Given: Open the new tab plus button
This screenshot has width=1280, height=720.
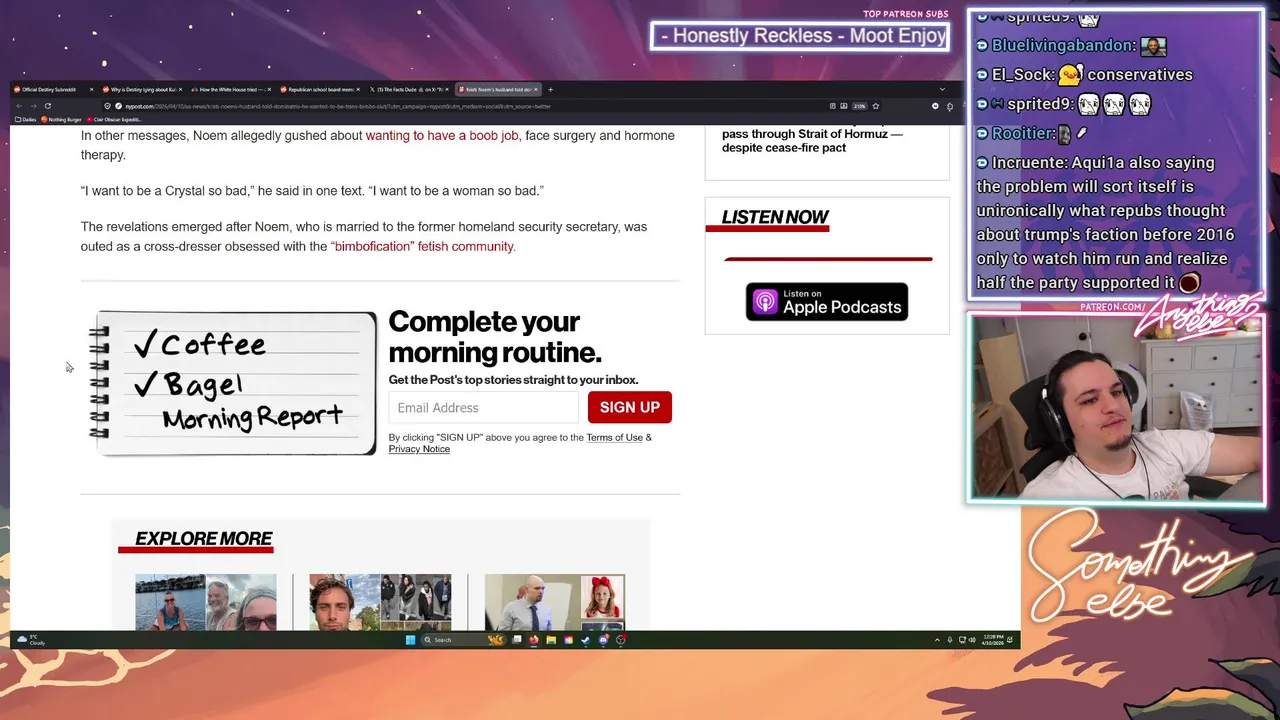Looking at the screenshot, I should coord(550,89).
